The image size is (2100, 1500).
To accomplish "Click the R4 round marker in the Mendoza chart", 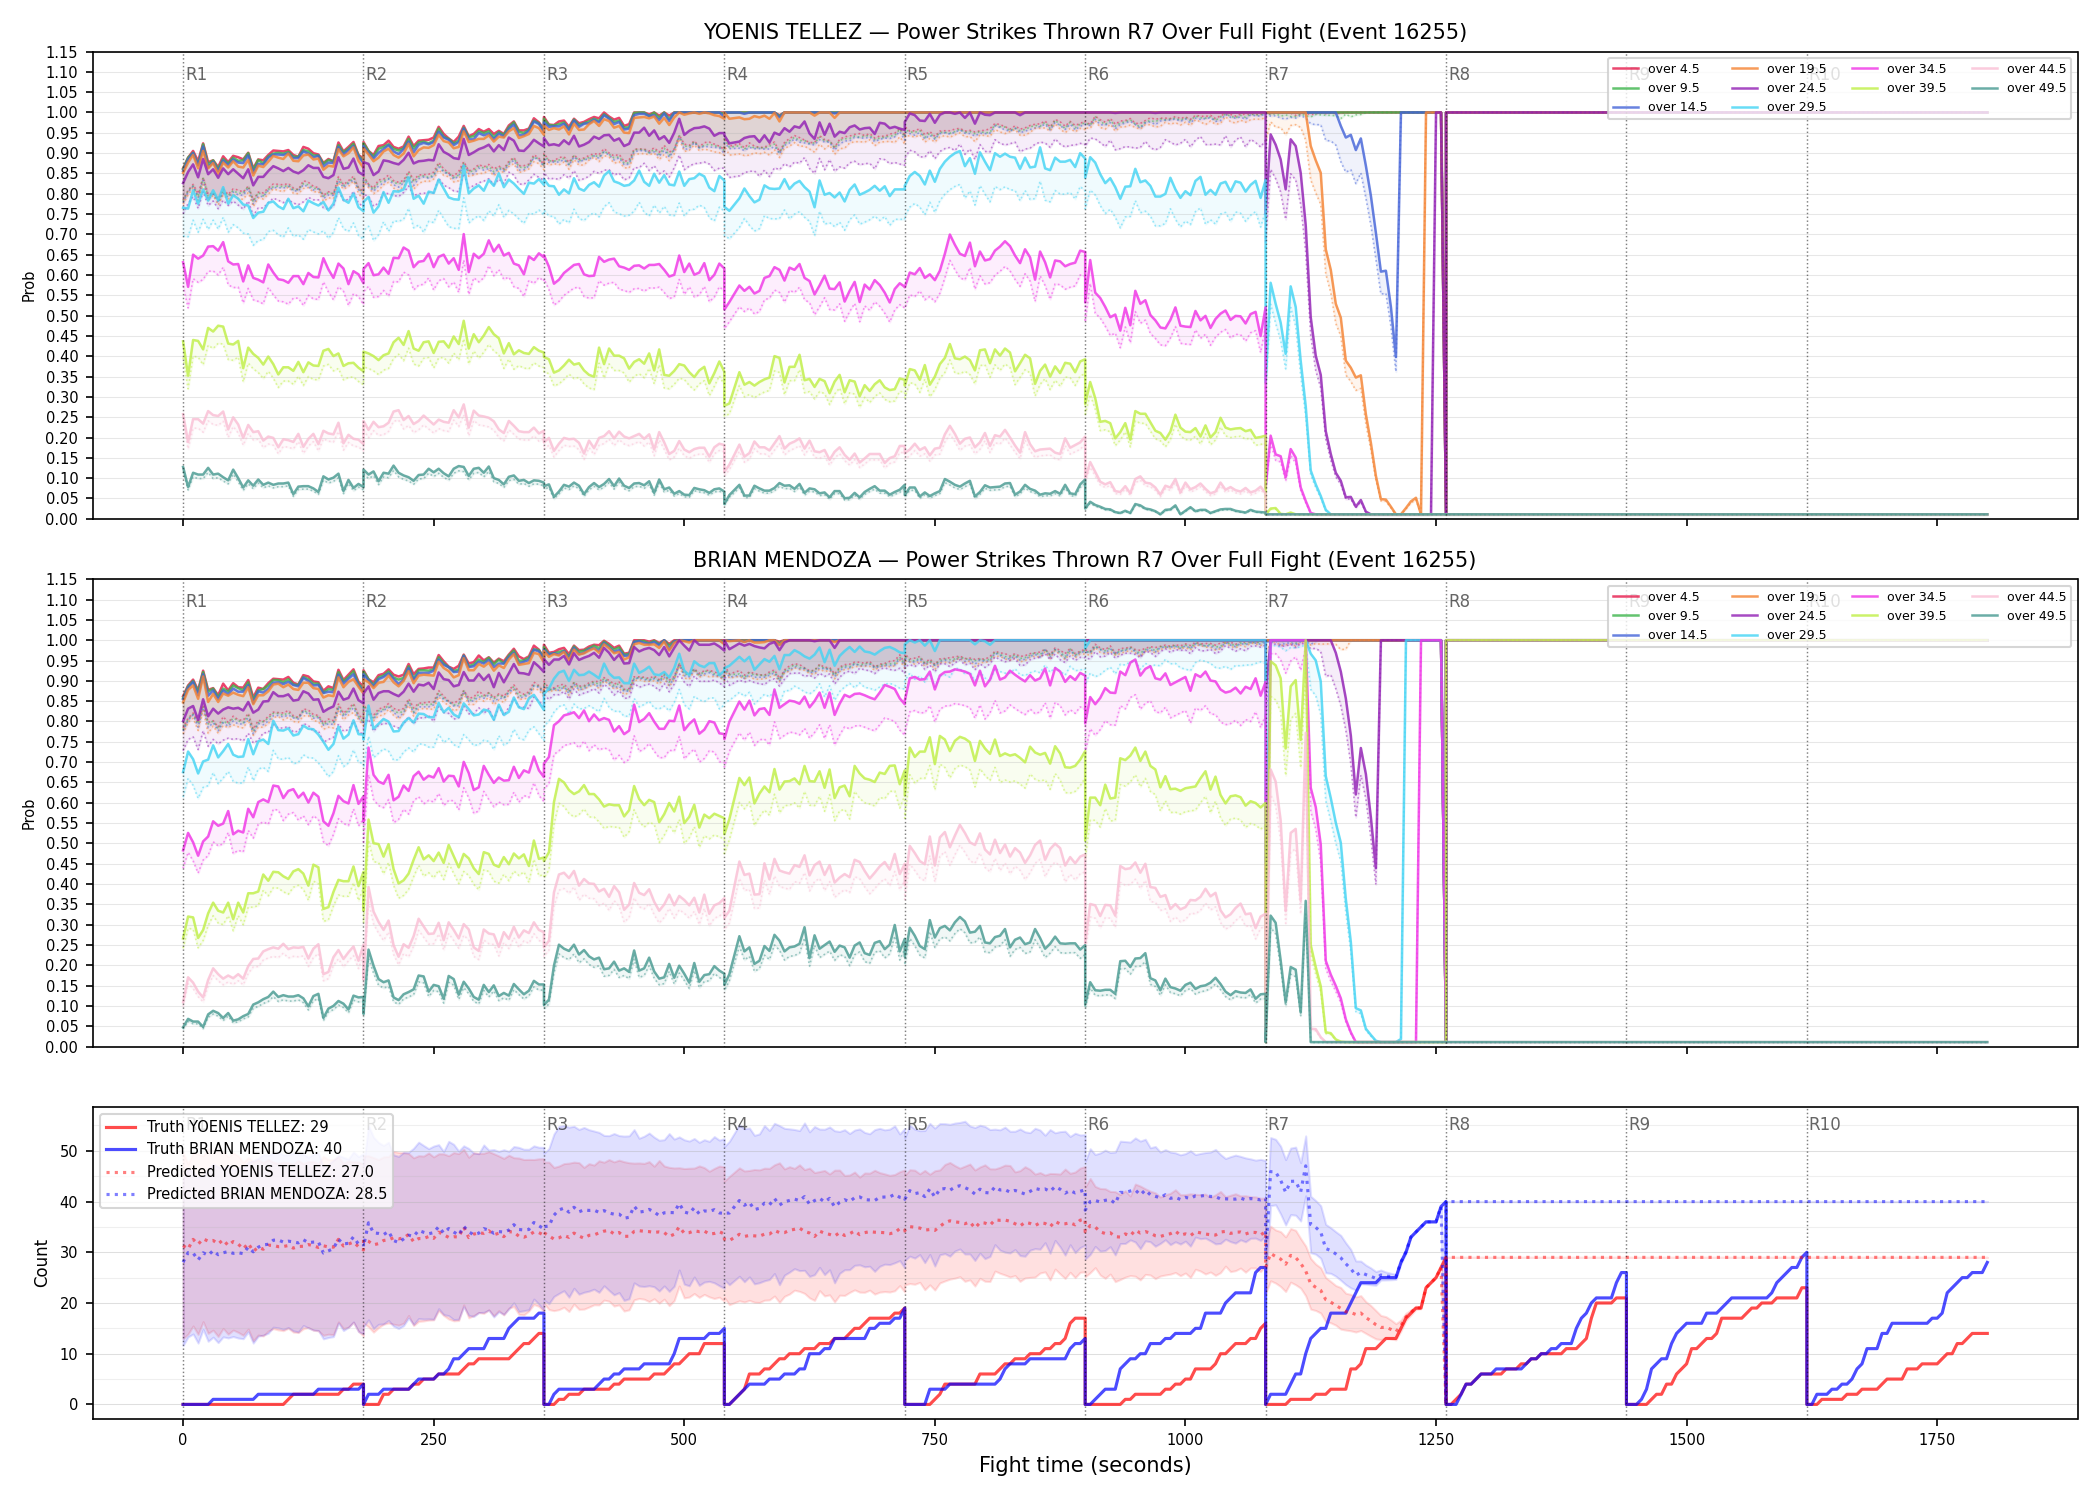I will [x=737, y=601].
